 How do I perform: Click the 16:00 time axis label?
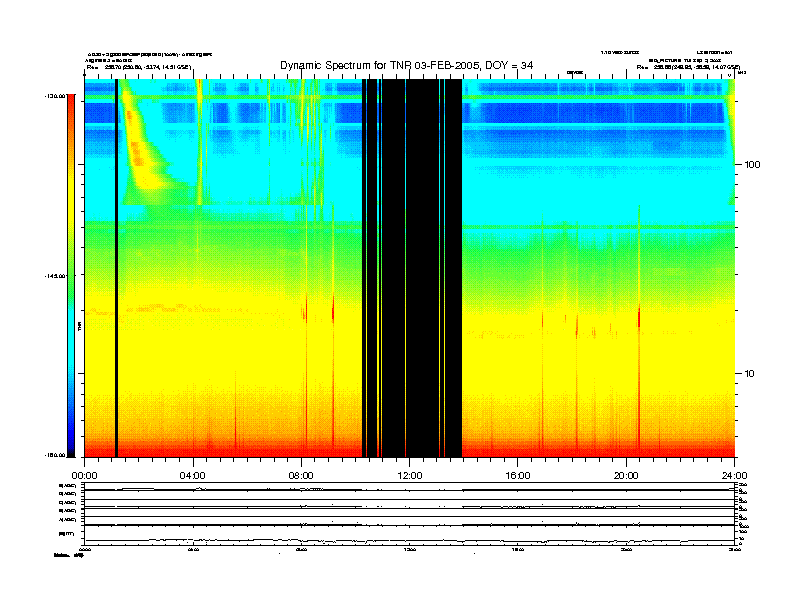coord(518,476)
